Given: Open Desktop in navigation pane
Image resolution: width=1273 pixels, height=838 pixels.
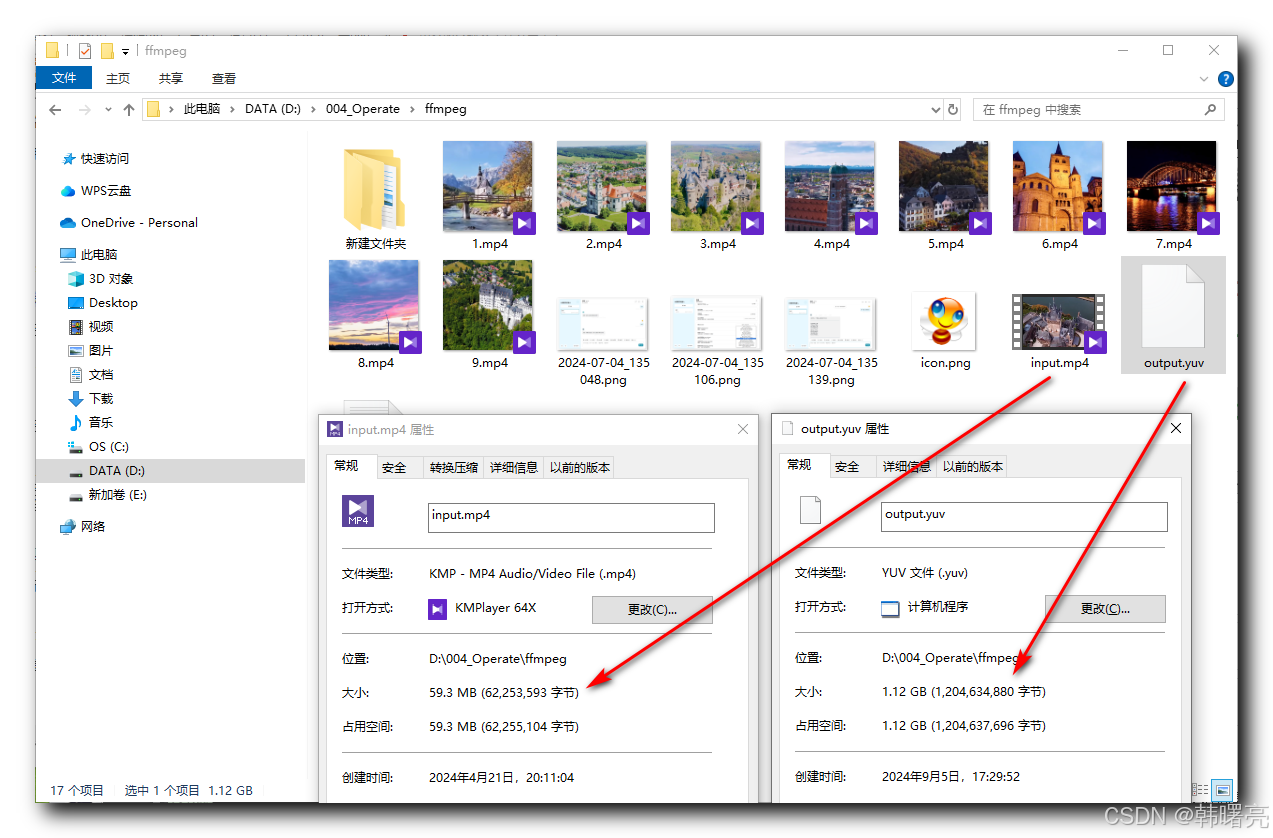Looking at the screenshot, I should (103, 302).
